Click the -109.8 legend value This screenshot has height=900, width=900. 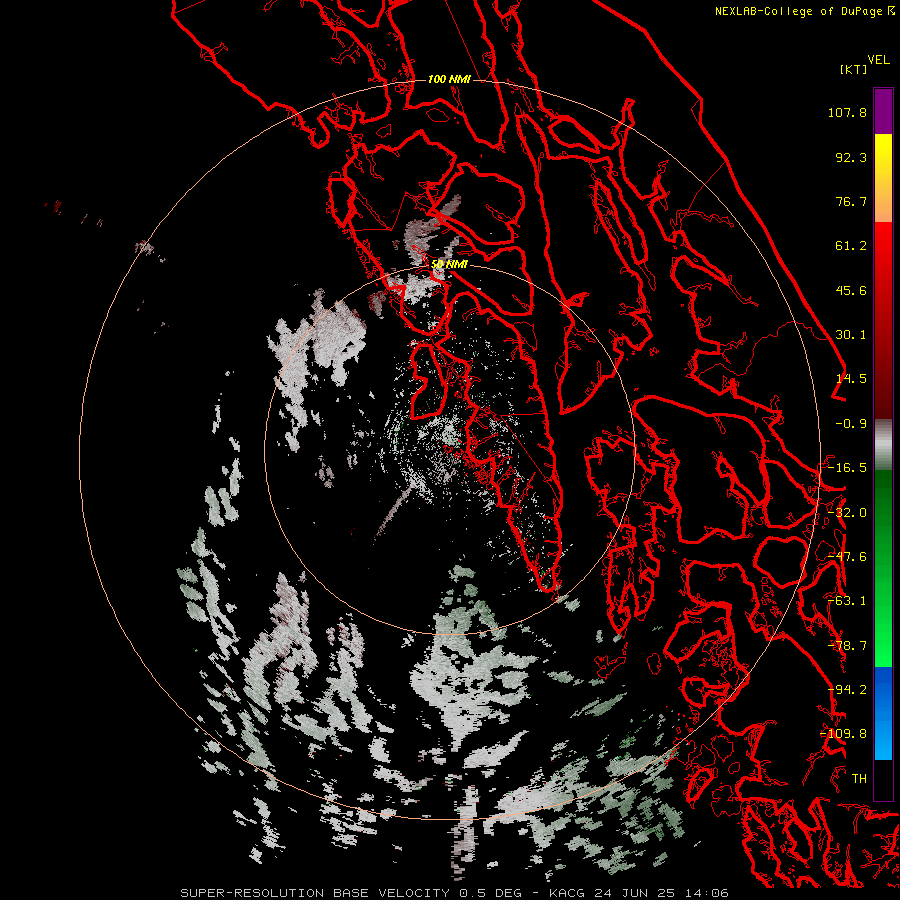pyautogui.click(x=844, y=734)
